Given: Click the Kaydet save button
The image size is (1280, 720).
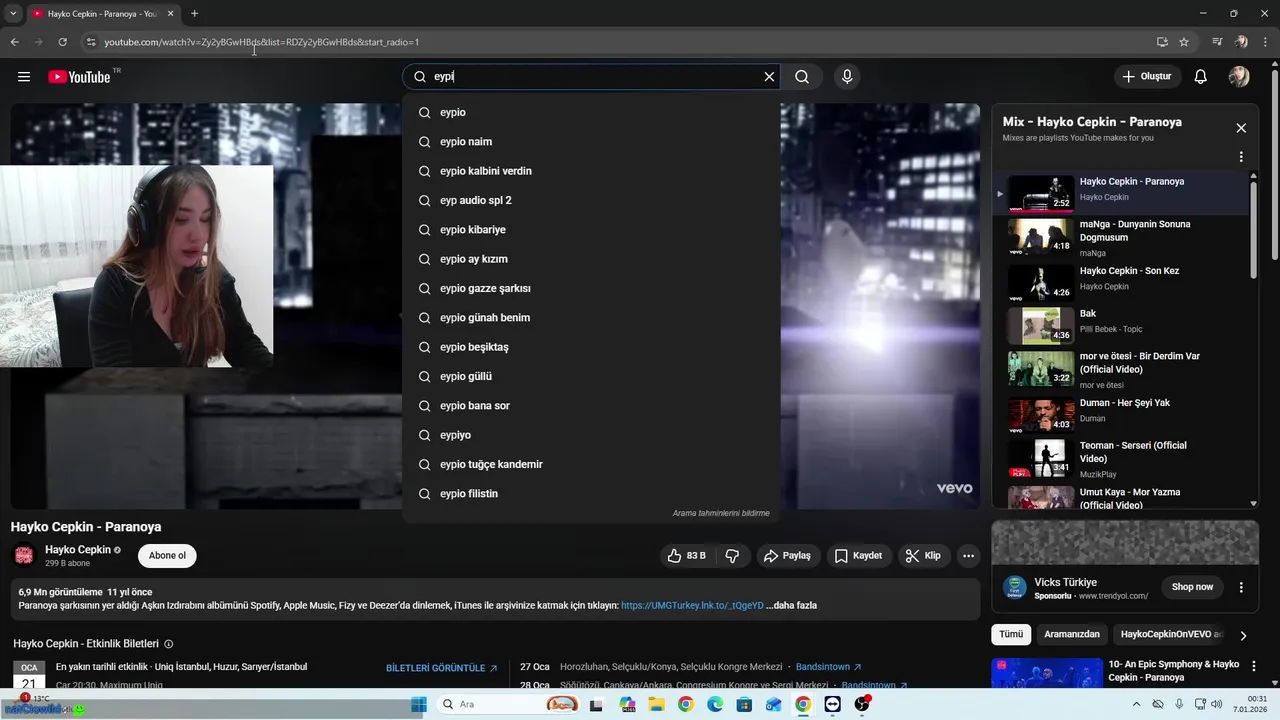Looking at the screenshot, I should point(859,556).
